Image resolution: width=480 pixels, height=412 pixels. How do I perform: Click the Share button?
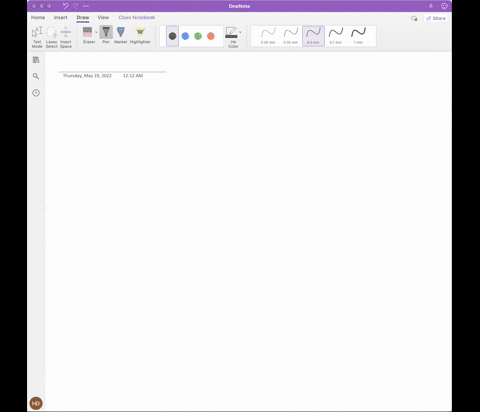click(436, 18)
